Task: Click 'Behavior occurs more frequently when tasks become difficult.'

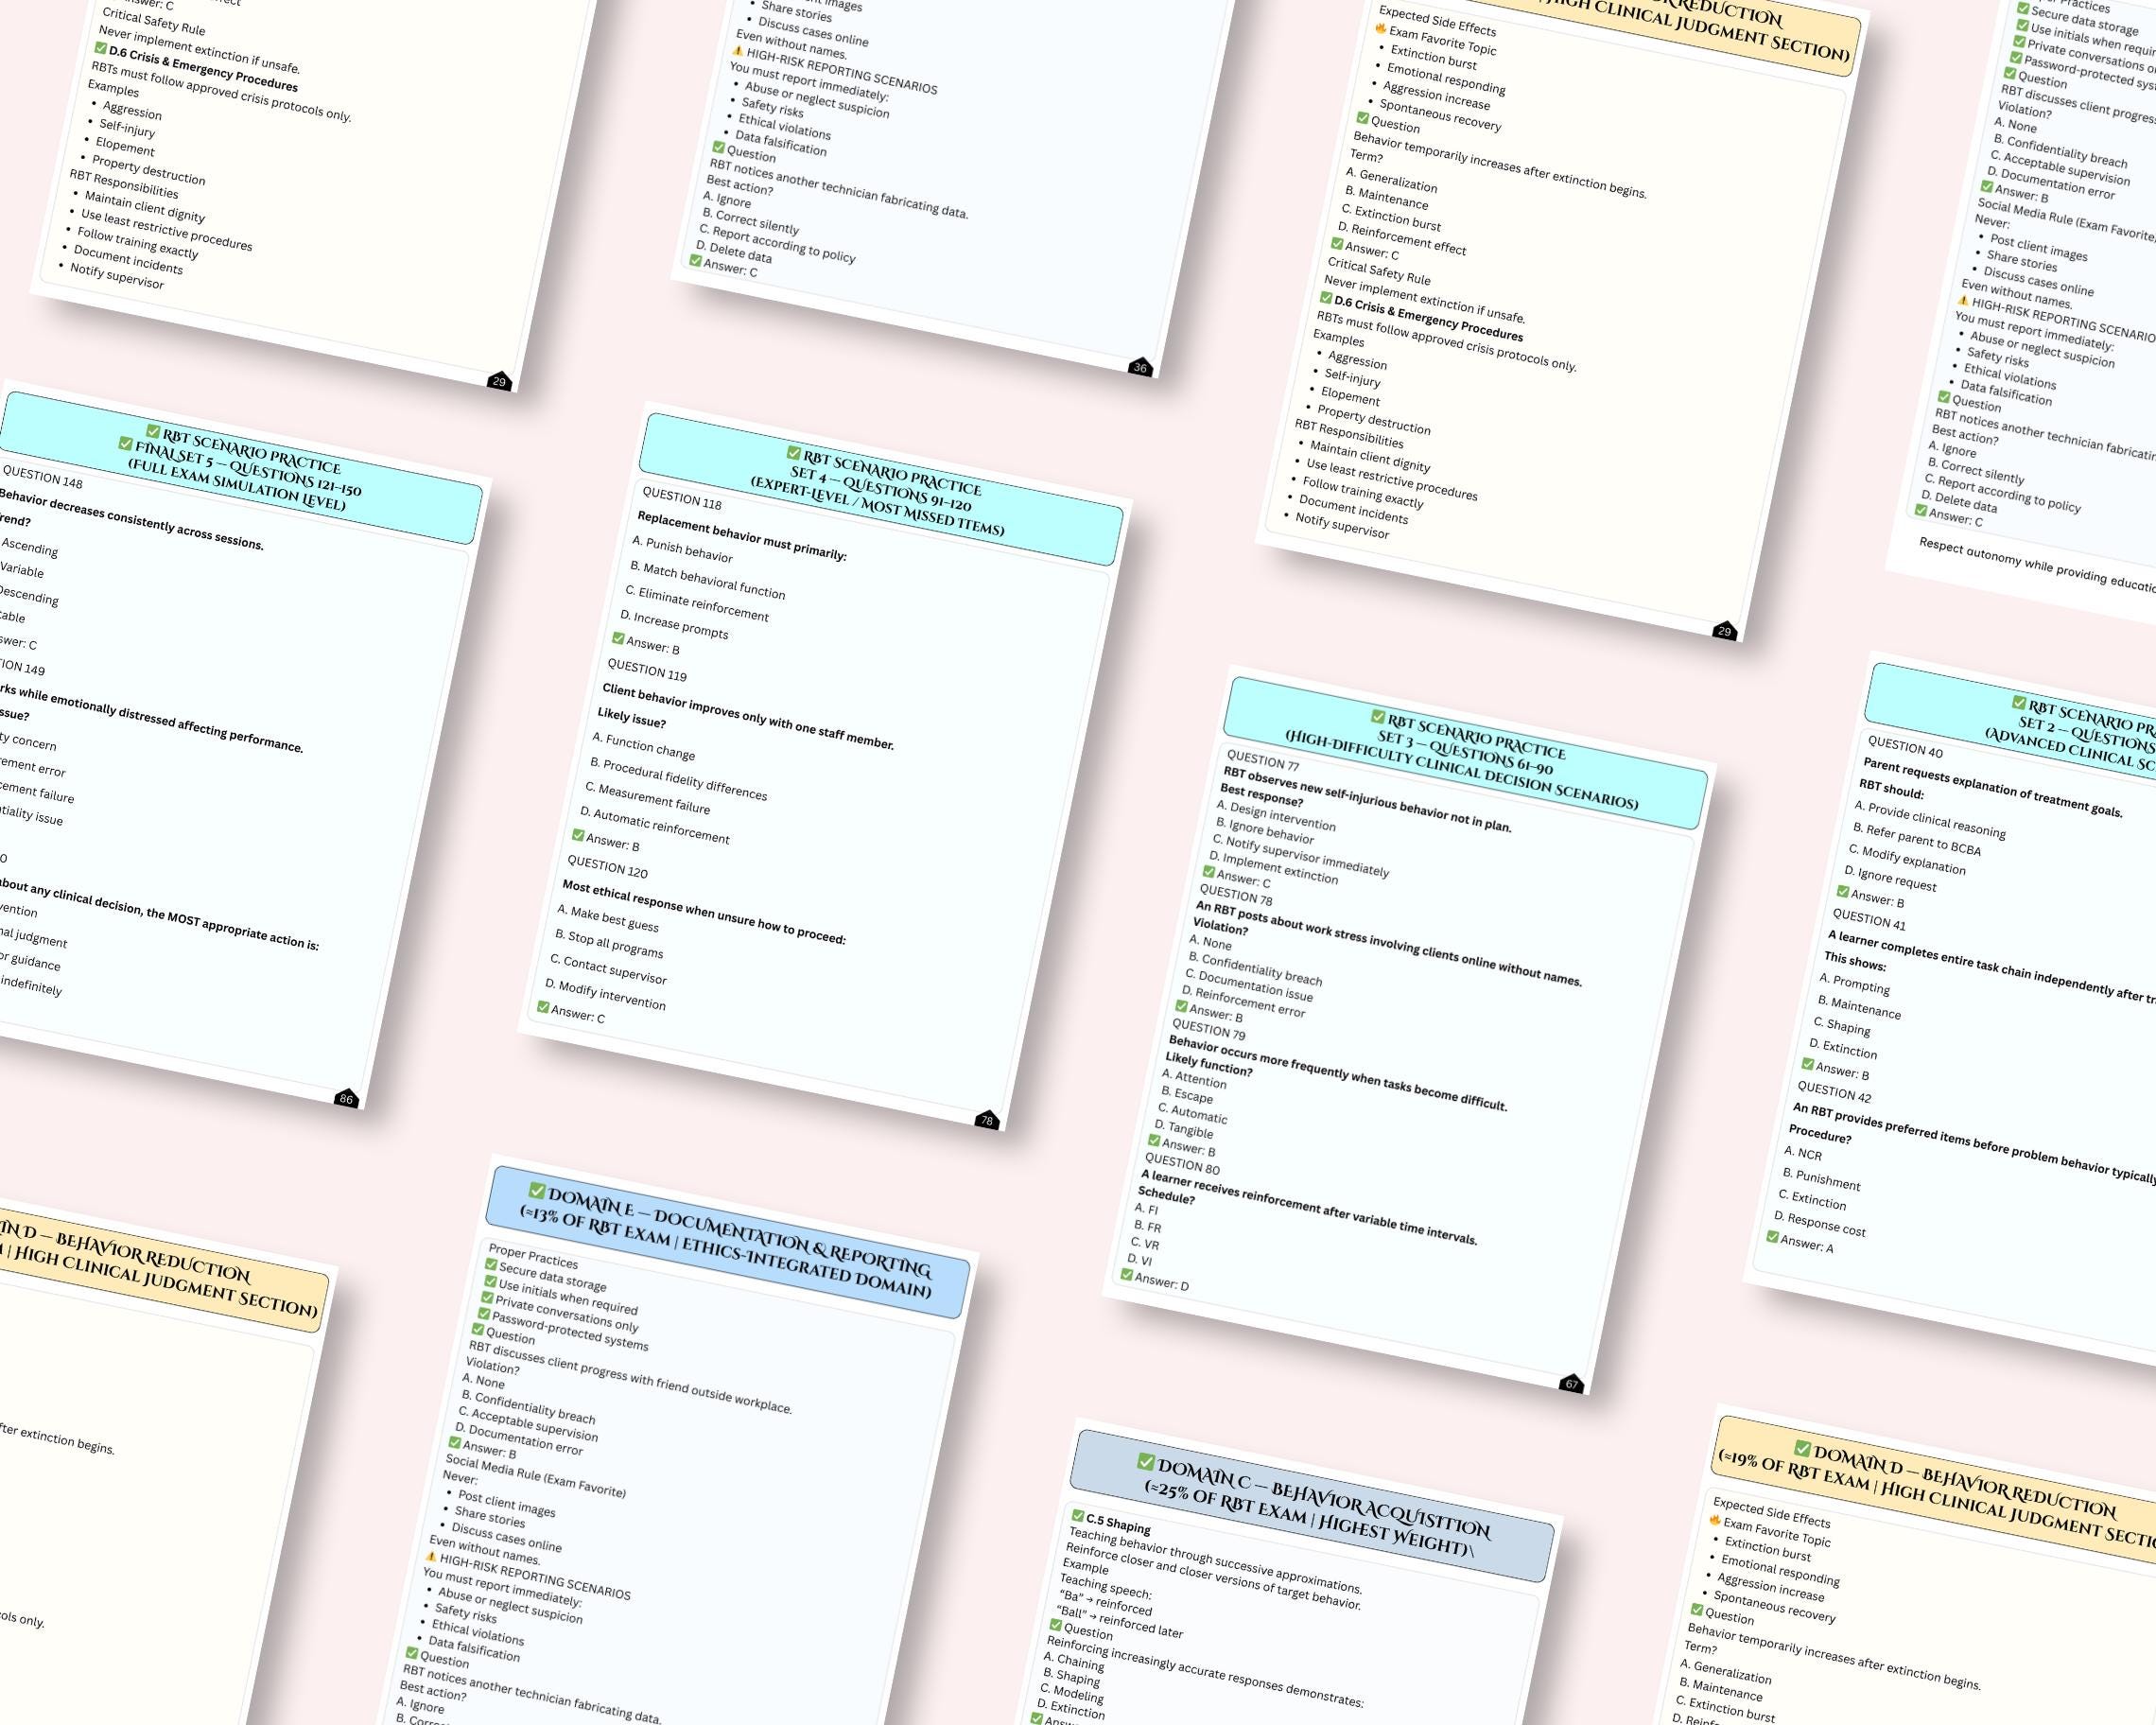Action: [x=1337, y=1073]
